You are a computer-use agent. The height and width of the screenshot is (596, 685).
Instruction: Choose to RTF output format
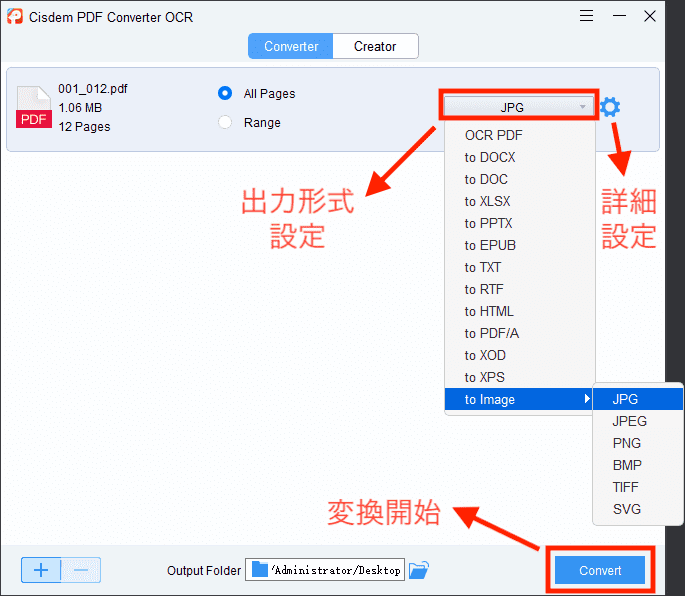tap(520, 289)
